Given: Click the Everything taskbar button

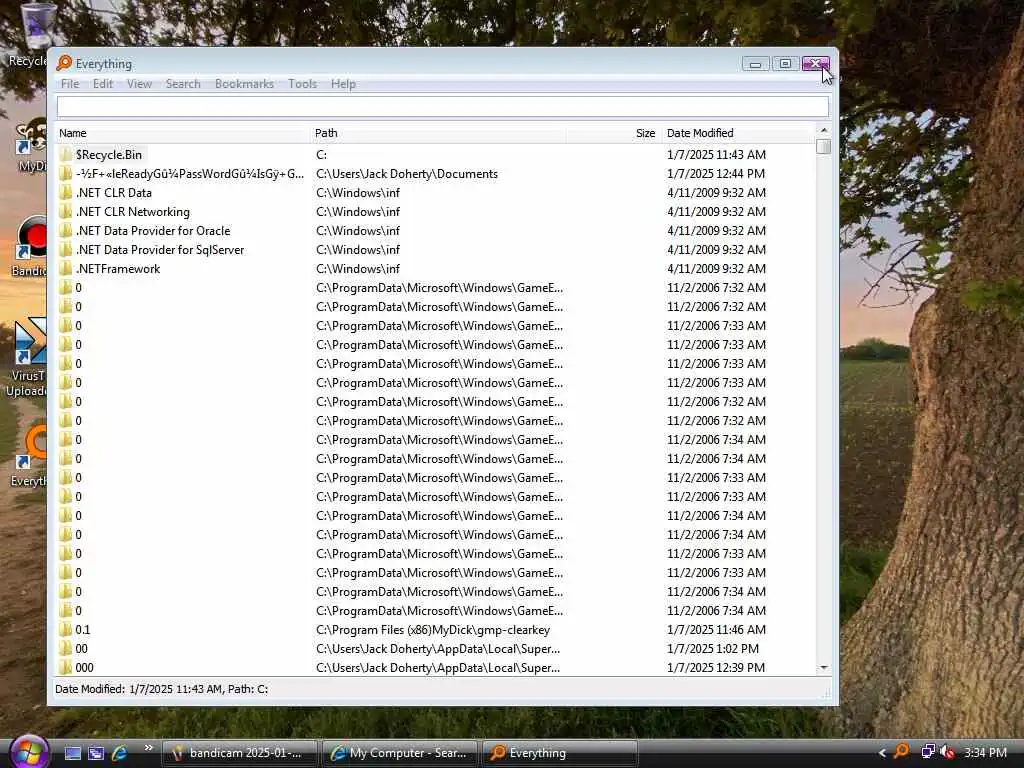Looking at the screenshot, I should coord(559,753).
